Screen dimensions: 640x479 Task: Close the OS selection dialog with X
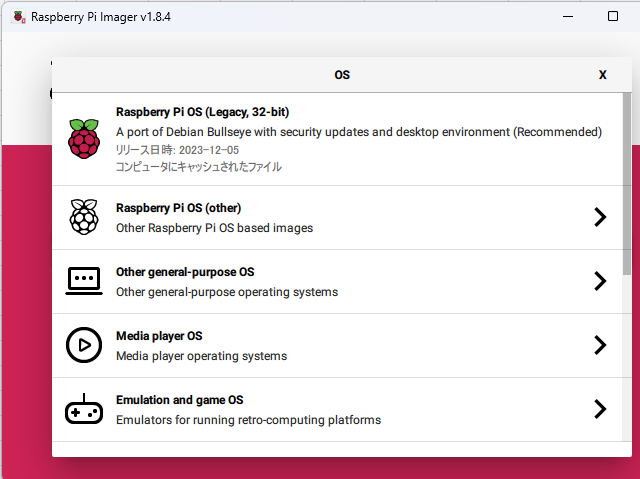602,75
